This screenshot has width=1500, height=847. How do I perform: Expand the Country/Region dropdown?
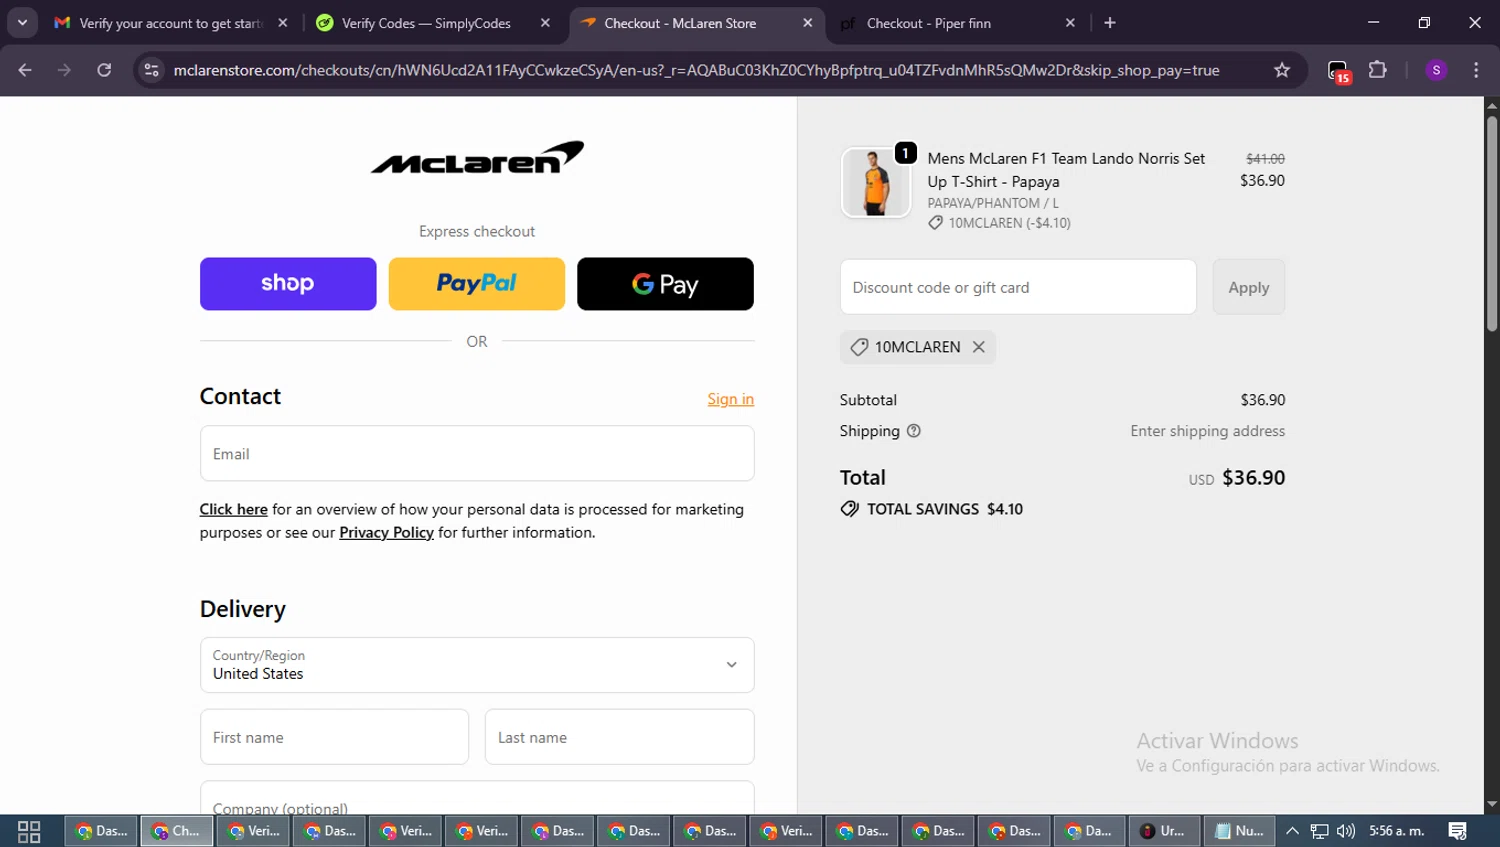click(x=477, y=665)
